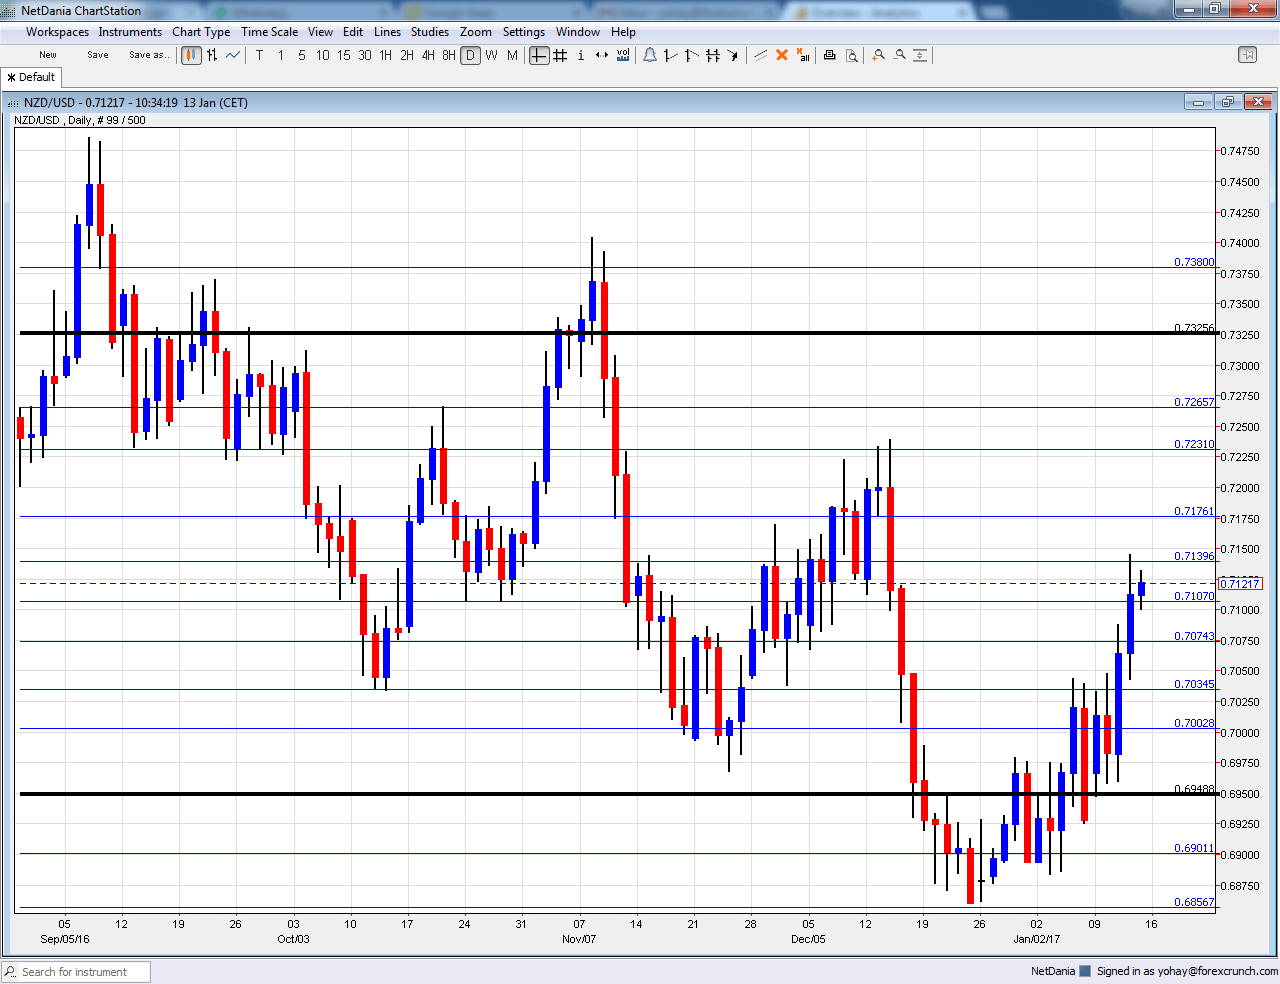Toggle the Daily (D) time scale
This screenshot has height=984, width=1280.
470,56
